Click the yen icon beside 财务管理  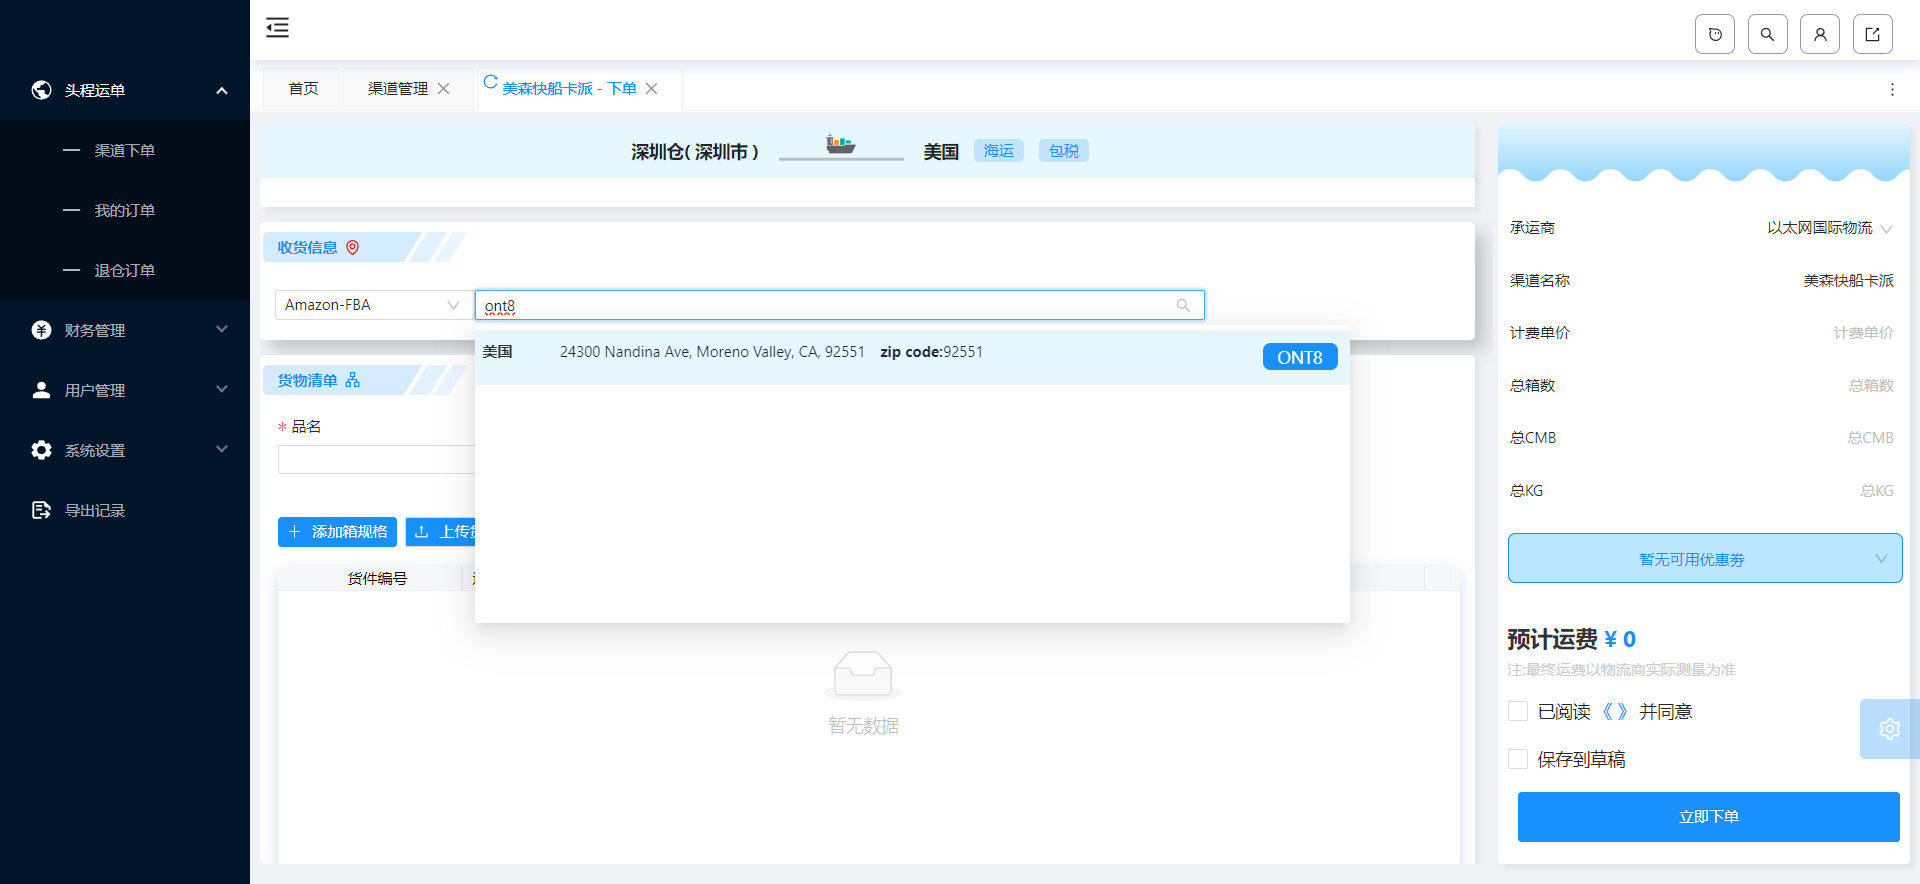point(41,330)
